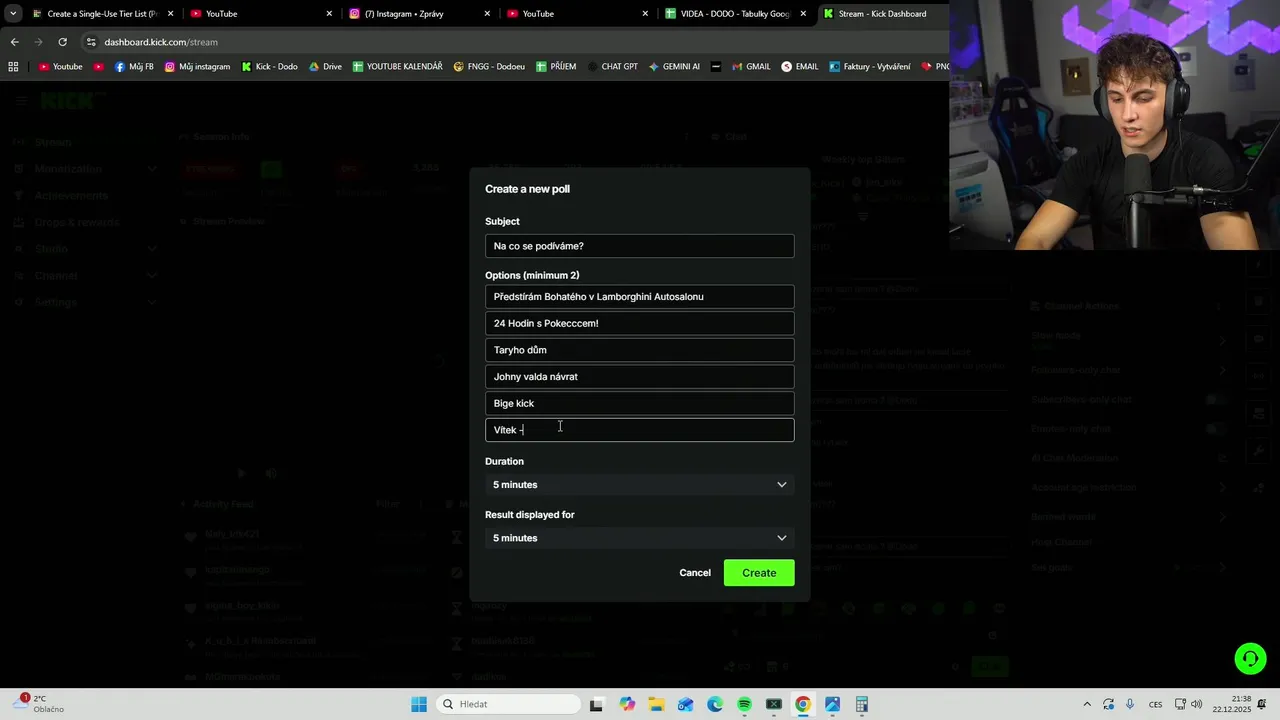Launch Copilot from the taskbar

pyautogui.click(x=627, y=704)
